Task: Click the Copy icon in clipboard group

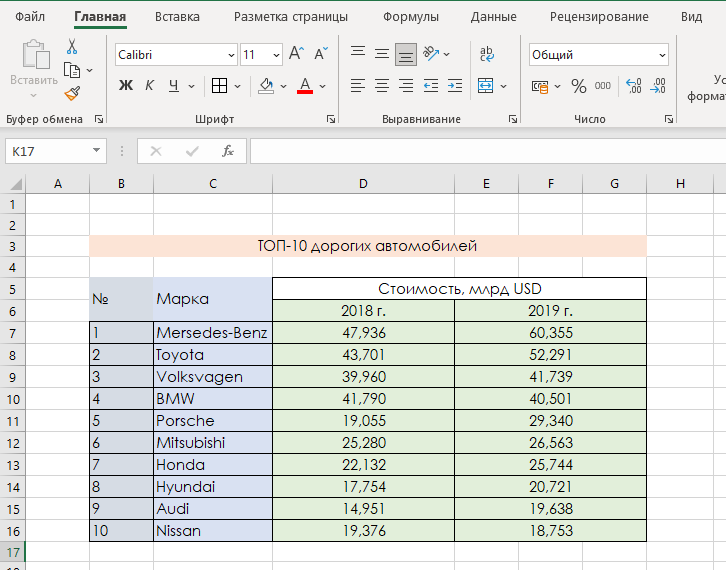Action: click(x=72, y=70)
